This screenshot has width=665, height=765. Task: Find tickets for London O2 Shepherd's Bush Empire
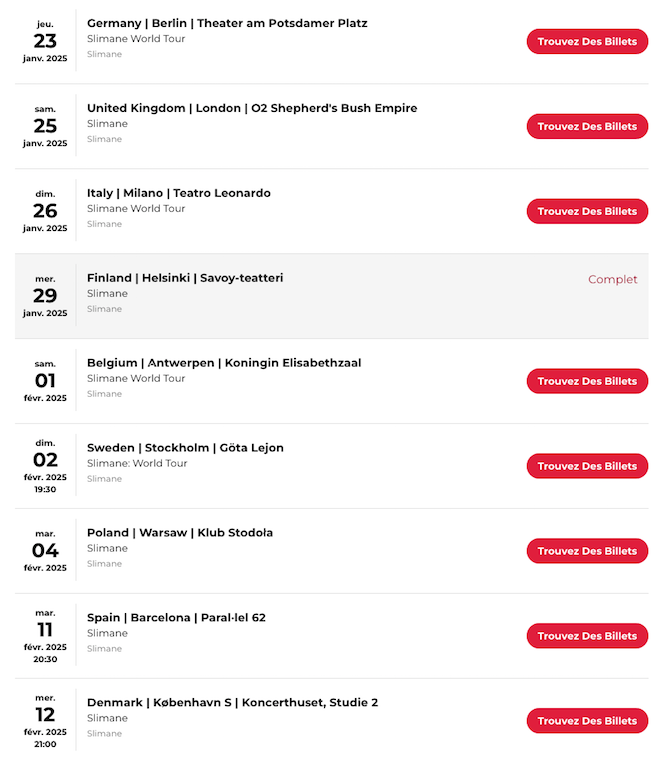coord(587,126)
